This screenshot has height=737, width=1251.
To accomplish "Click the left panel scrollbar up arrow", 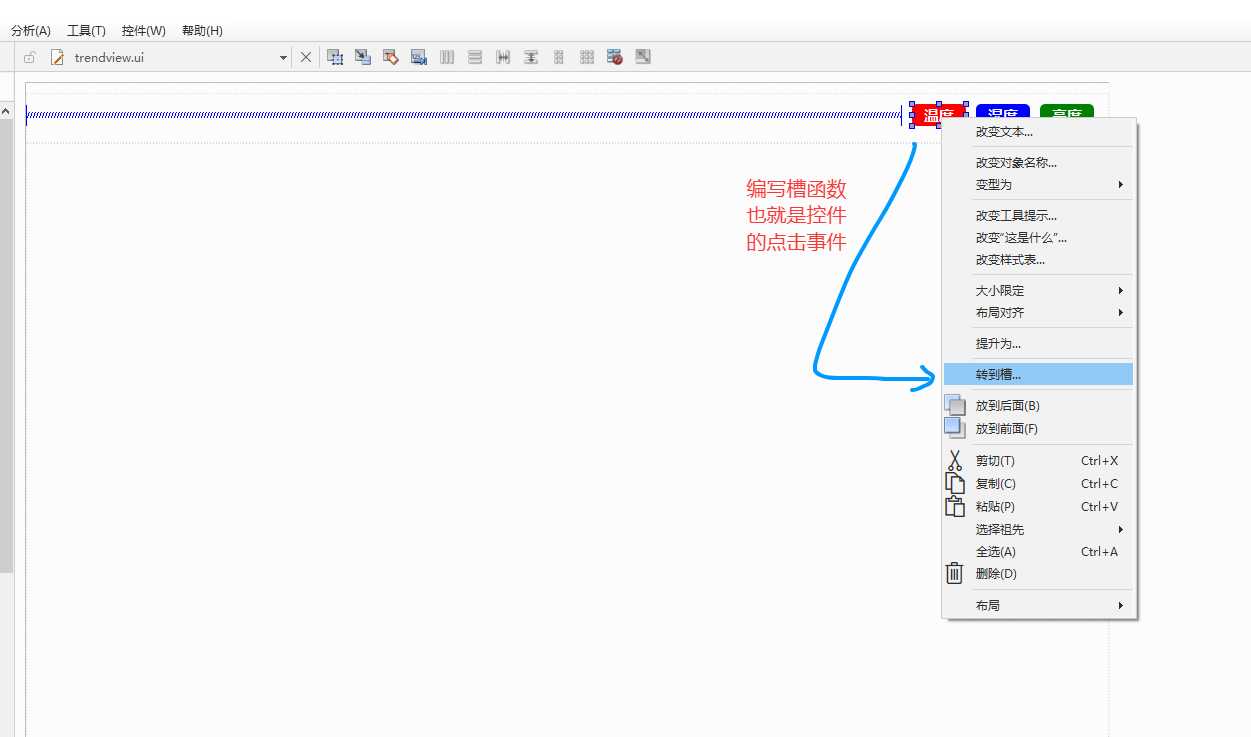I will 6,111.
